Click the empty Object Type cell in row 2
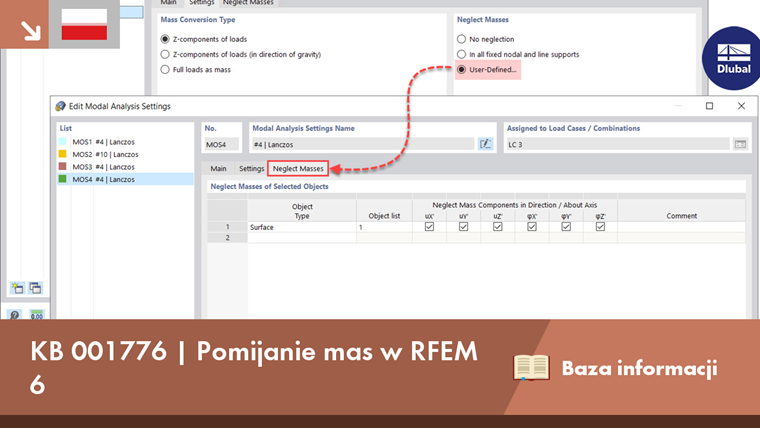Screen dimensions: 760x428 click(302, 238)
